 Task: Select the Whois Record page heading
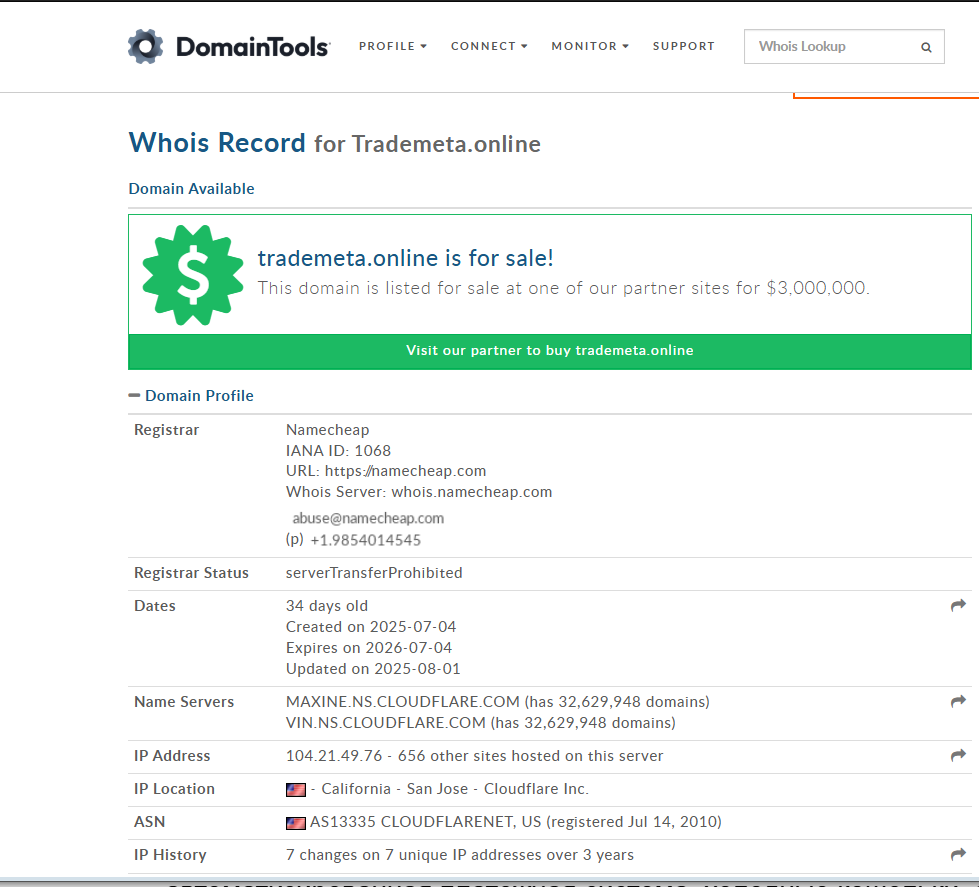click(335, 143)
